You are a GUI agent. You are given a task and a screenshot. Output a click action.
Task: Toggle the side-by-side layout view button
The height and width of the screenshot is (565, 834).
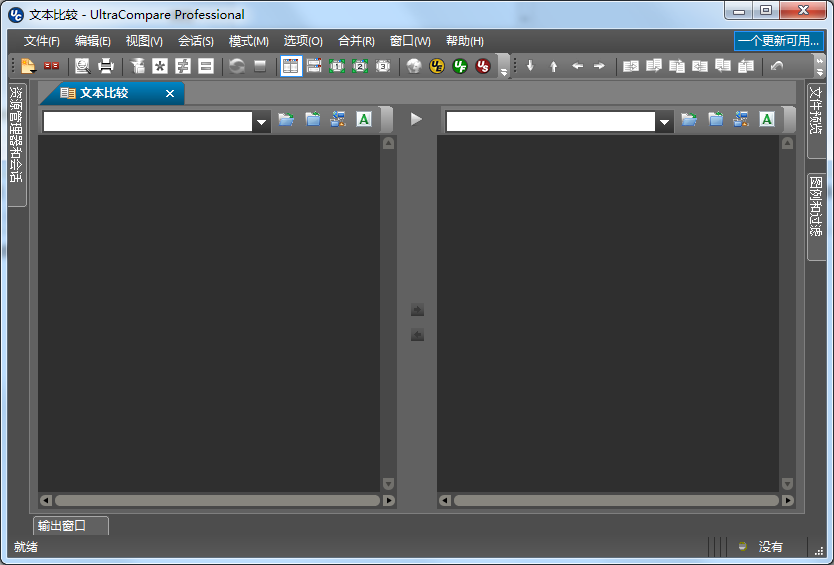tap(290, 66)
